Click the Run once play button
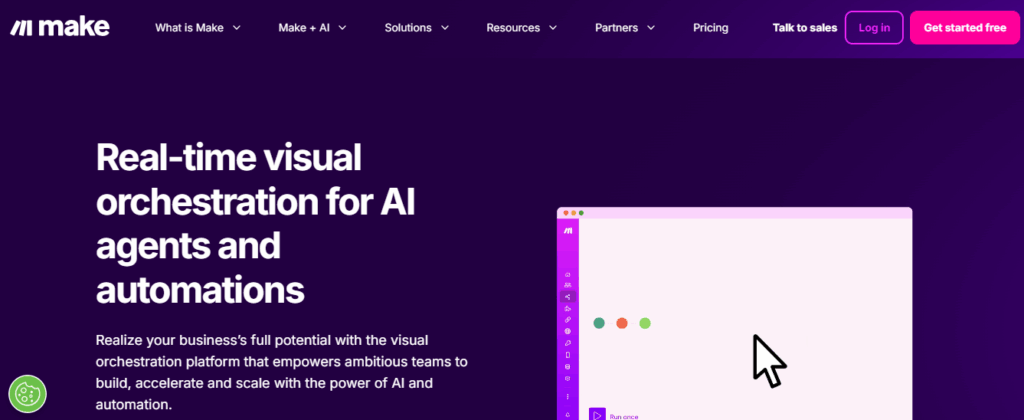This screenshot has width=1024, height=420. click(597, 414)
